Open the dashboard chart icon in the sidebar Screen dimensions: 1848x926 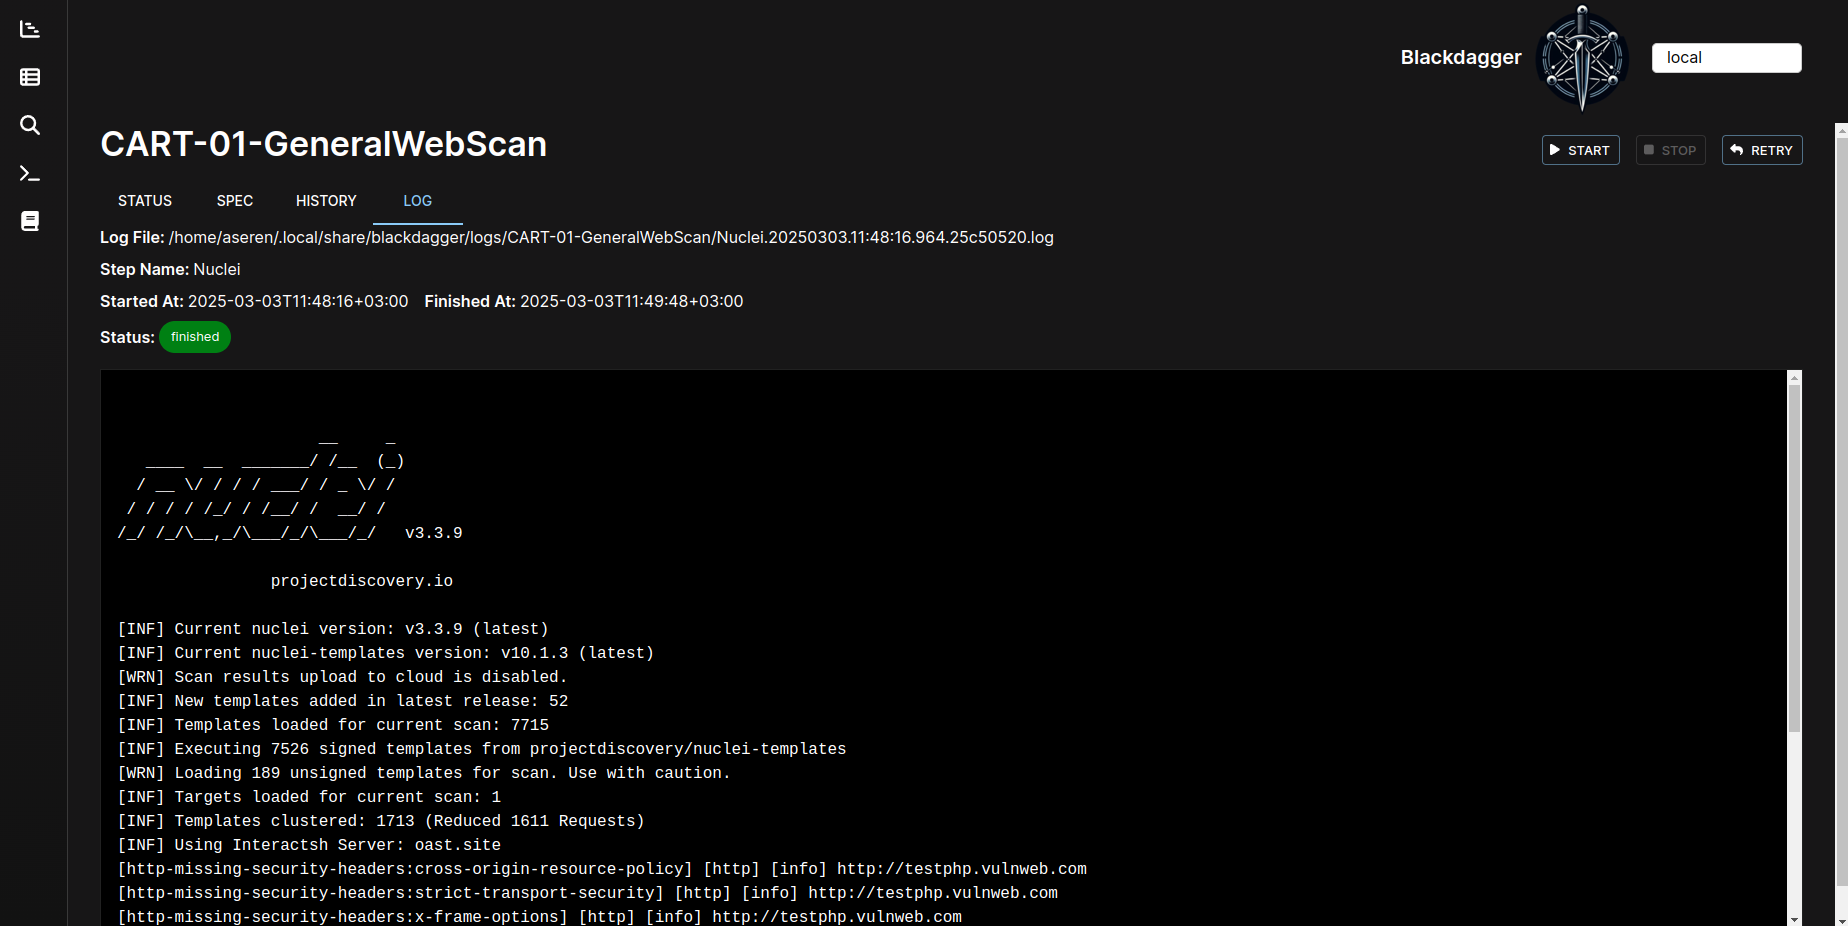tap(30, 29)
